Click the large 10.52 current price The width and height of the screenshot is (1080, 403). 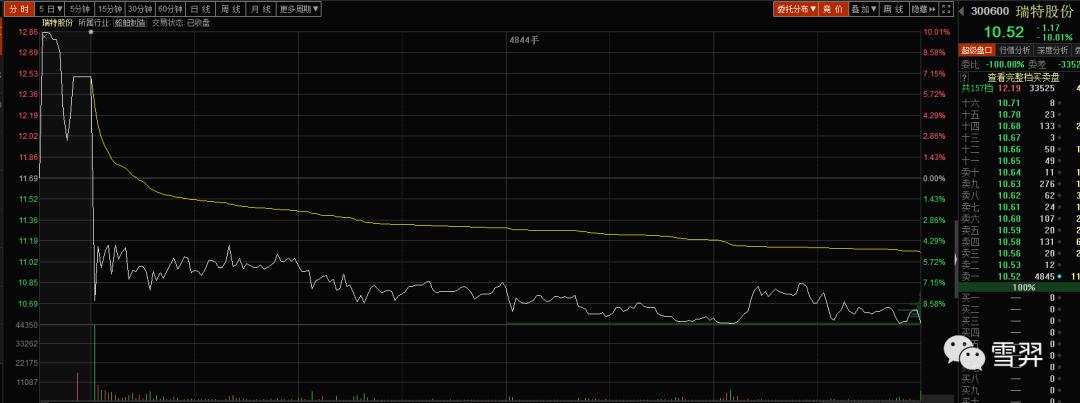click(x=1004, y=32)
